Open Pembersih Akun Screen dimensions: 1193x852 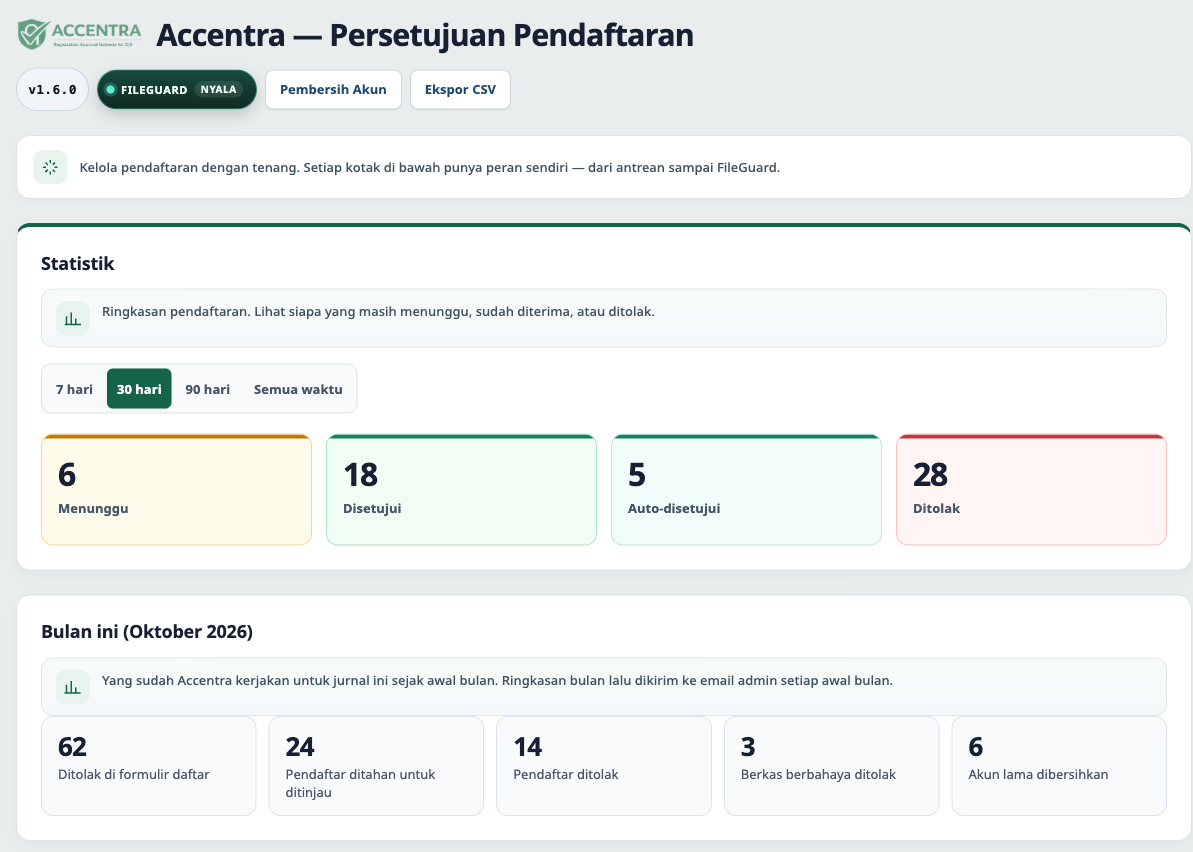click(333, 90)
